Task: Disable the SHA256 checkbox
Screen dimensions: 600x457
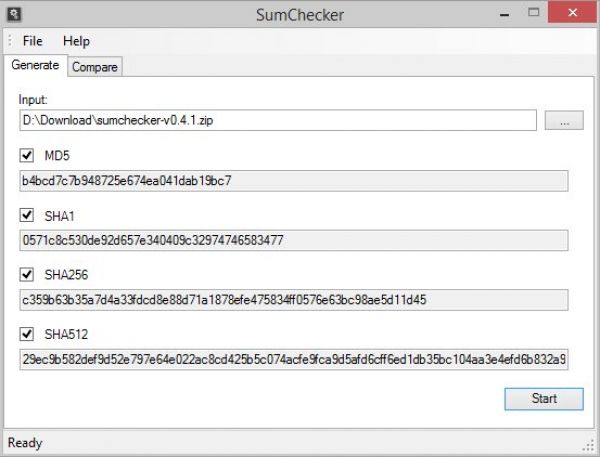Action: coord(27,274)
